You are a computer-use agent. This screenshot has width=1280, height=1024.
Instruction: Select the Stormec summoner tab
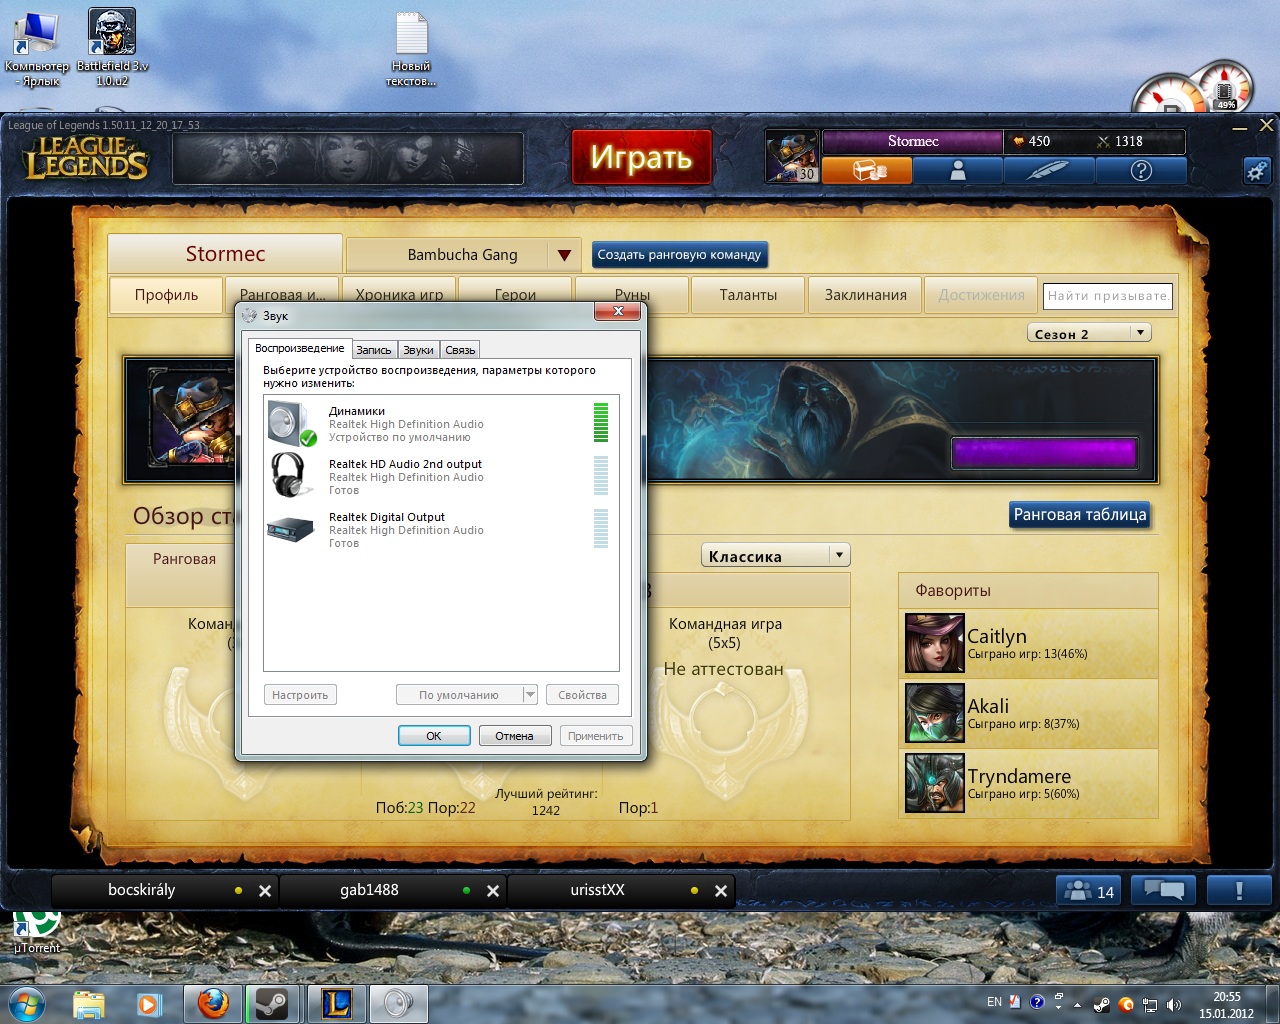[225, 254]
